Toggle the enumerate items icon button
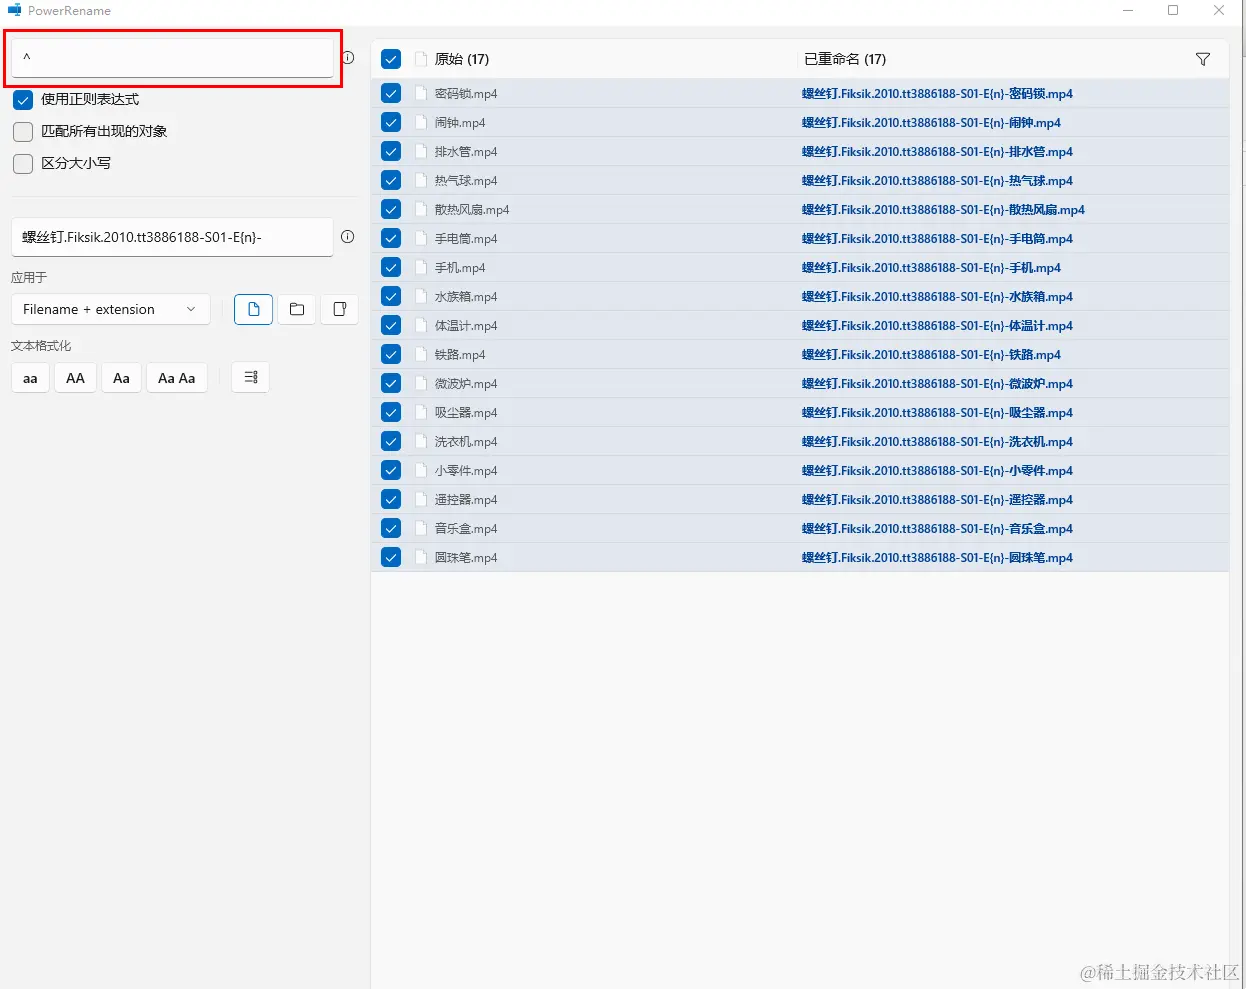Screen dimensions: 1246x989 coord(251,377)
